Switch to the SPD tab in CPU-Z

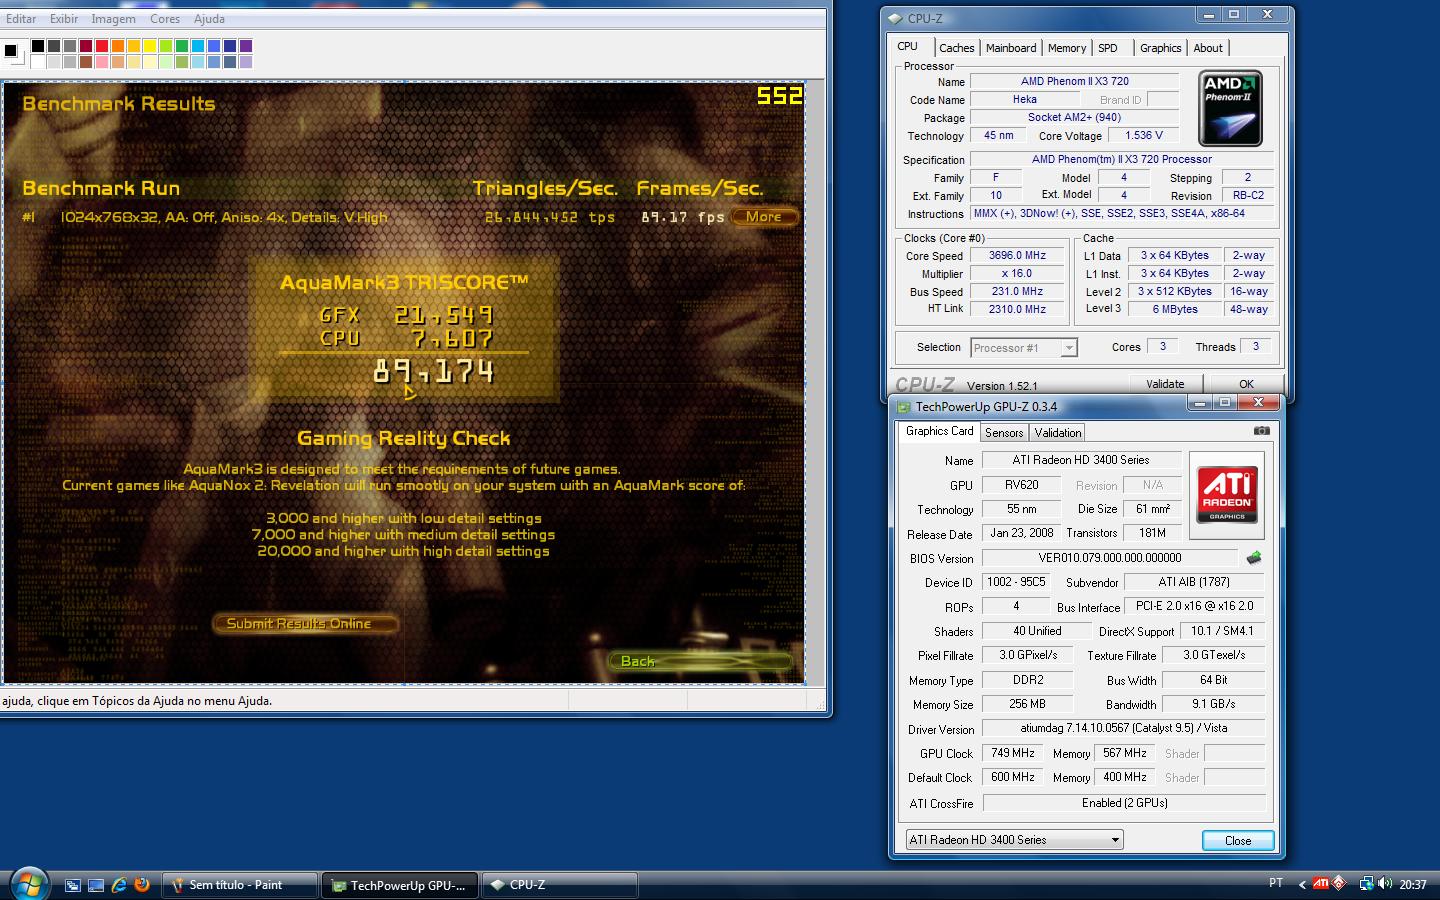1108,48
